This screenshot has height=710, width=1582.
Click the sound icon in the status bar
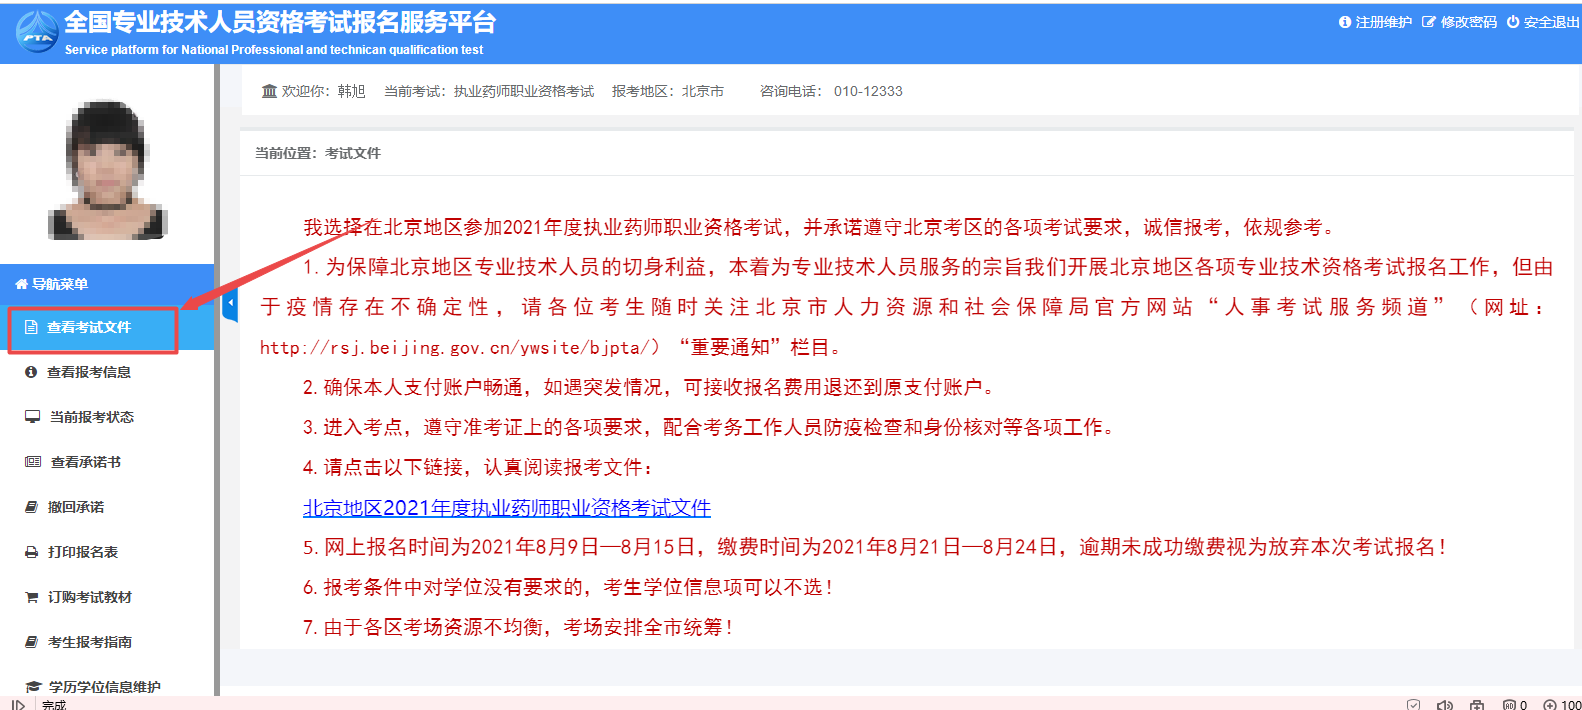pyautogui.click(x=1444, y=704)
